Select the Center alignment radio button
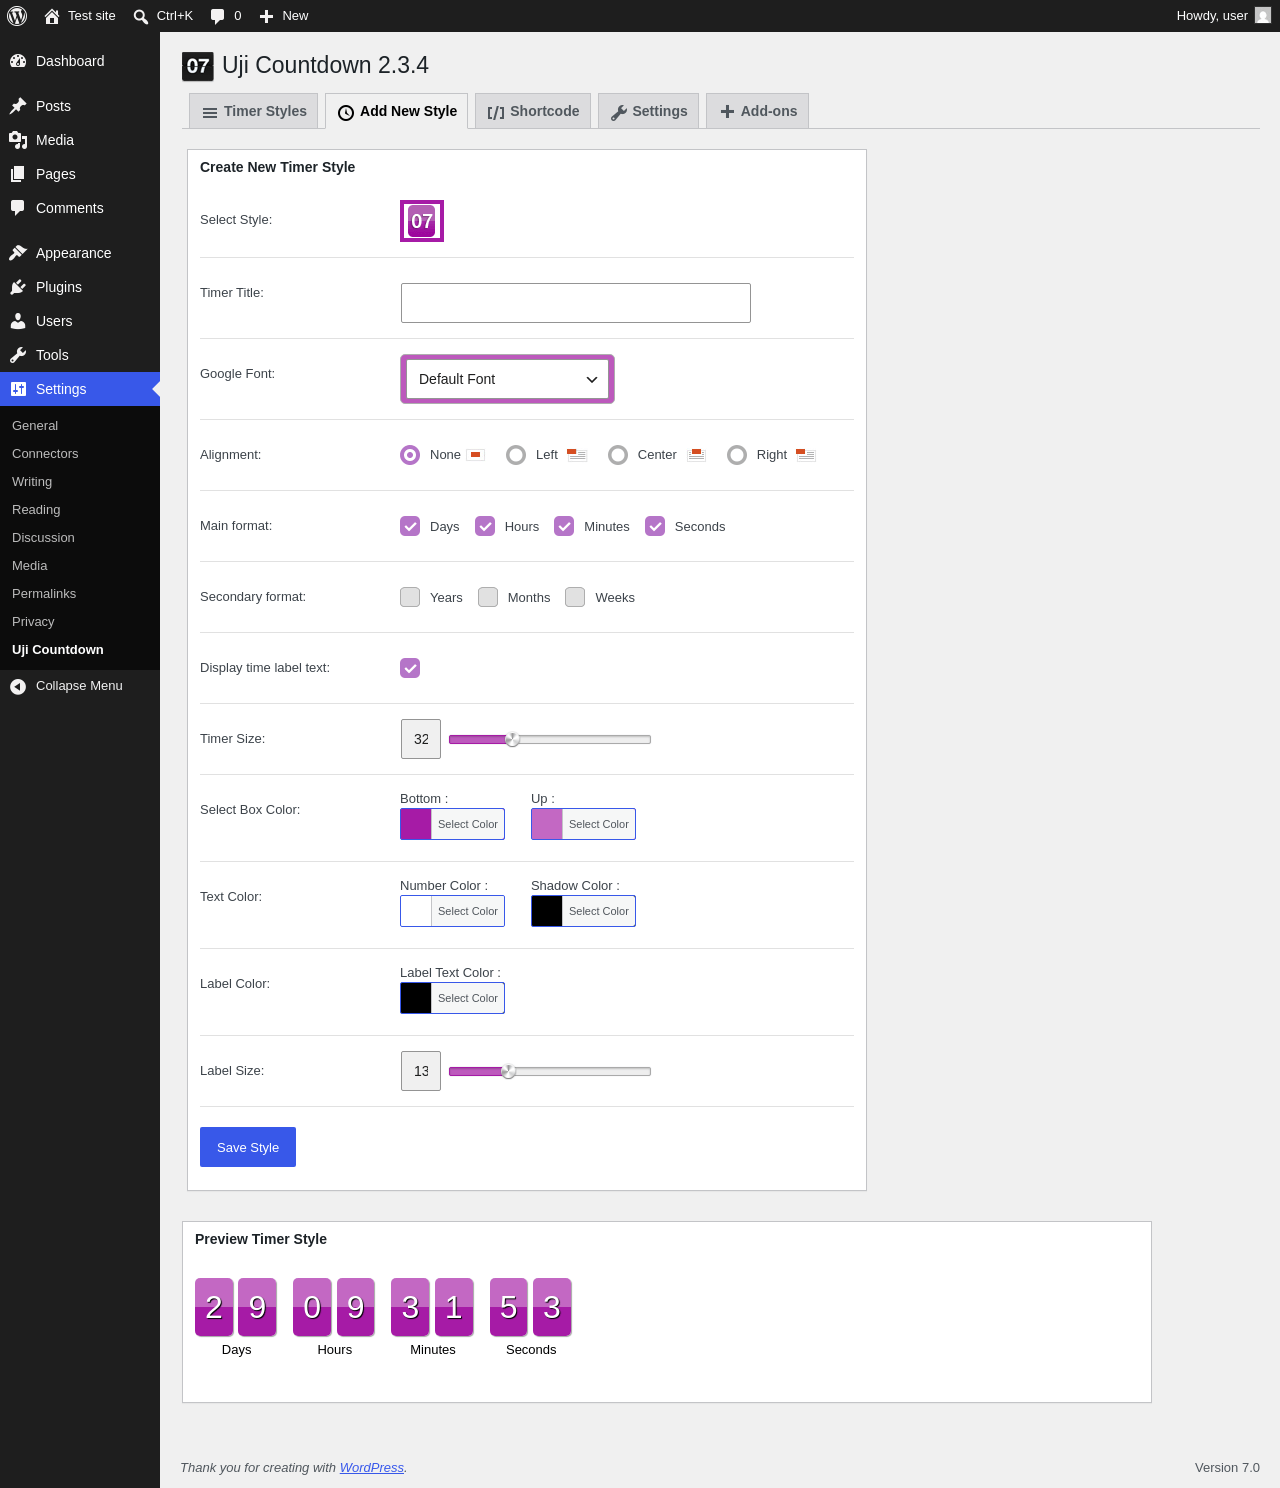The image size is (1280, 1488). (x=618, y=455)
